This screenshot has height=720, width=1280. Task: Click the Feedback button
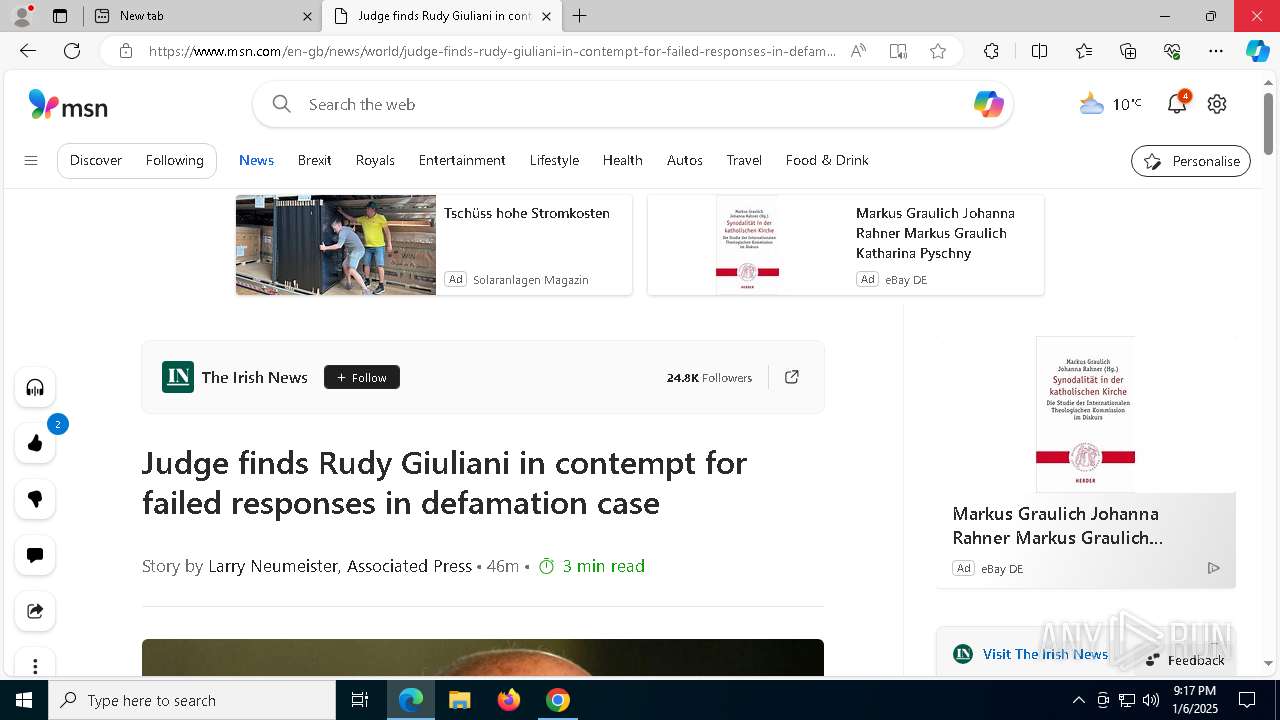coord(1185,660)
